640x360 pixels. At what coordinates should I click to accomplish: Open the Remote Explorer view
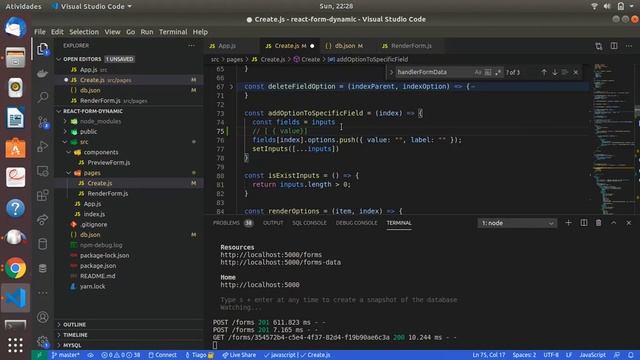[42, 171]
